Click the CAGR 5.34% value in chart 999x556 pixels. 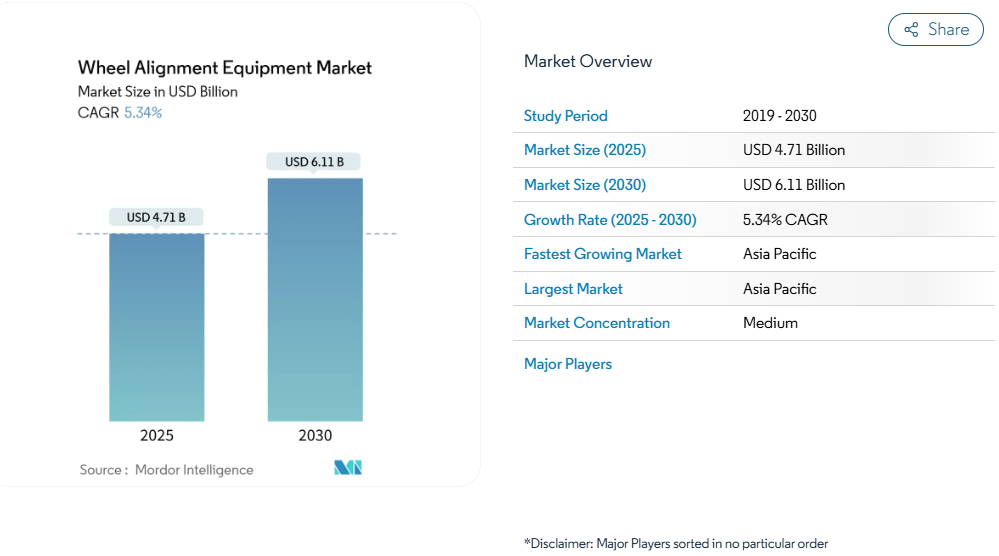142,113
